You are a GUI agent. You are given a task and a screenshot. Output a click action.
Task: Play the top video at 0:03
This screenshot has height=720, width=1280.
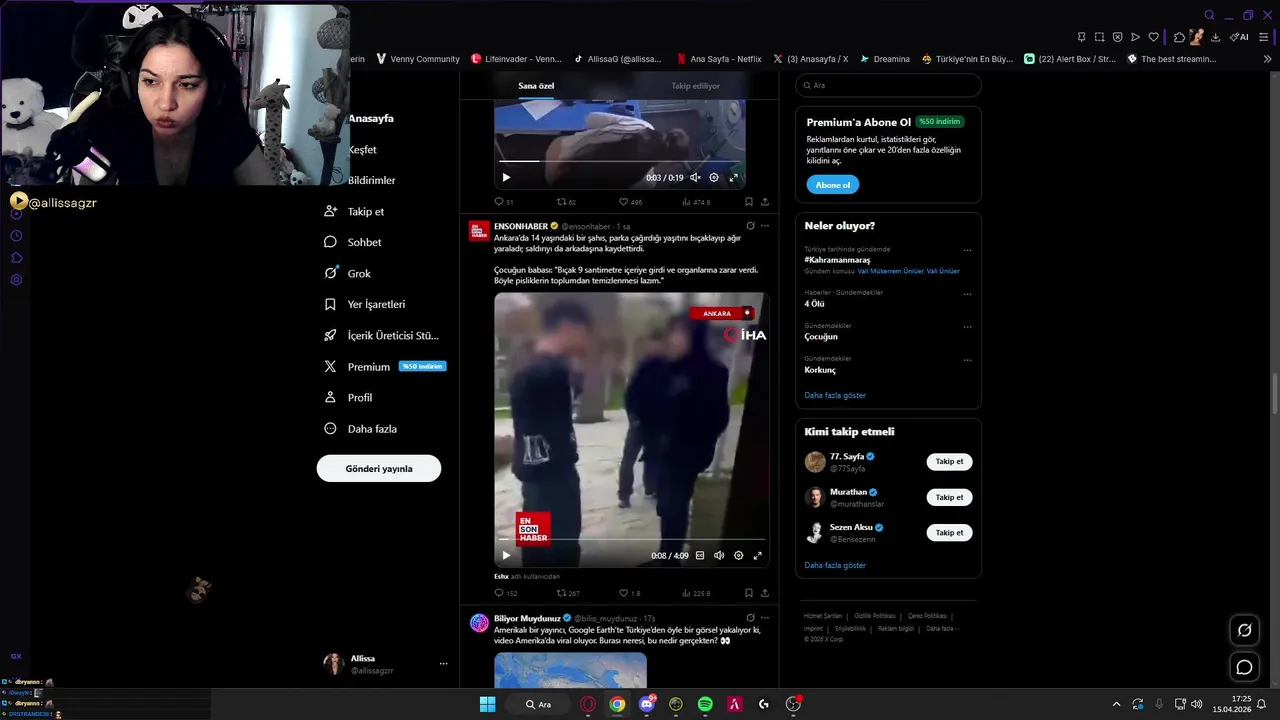[x=506, y=177]
